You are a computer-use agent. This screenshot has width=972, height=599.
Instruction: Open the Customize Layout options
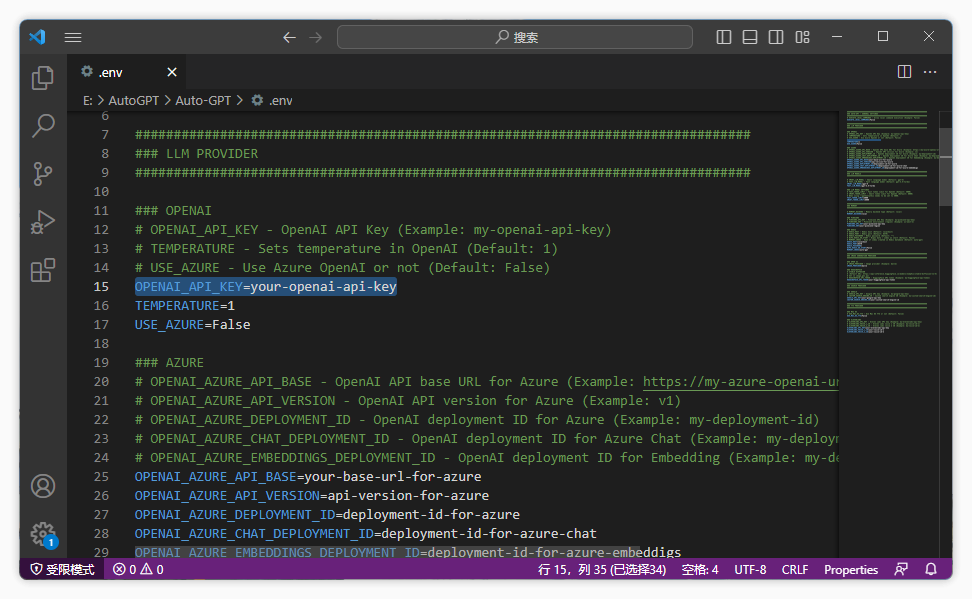click(802, 37)
